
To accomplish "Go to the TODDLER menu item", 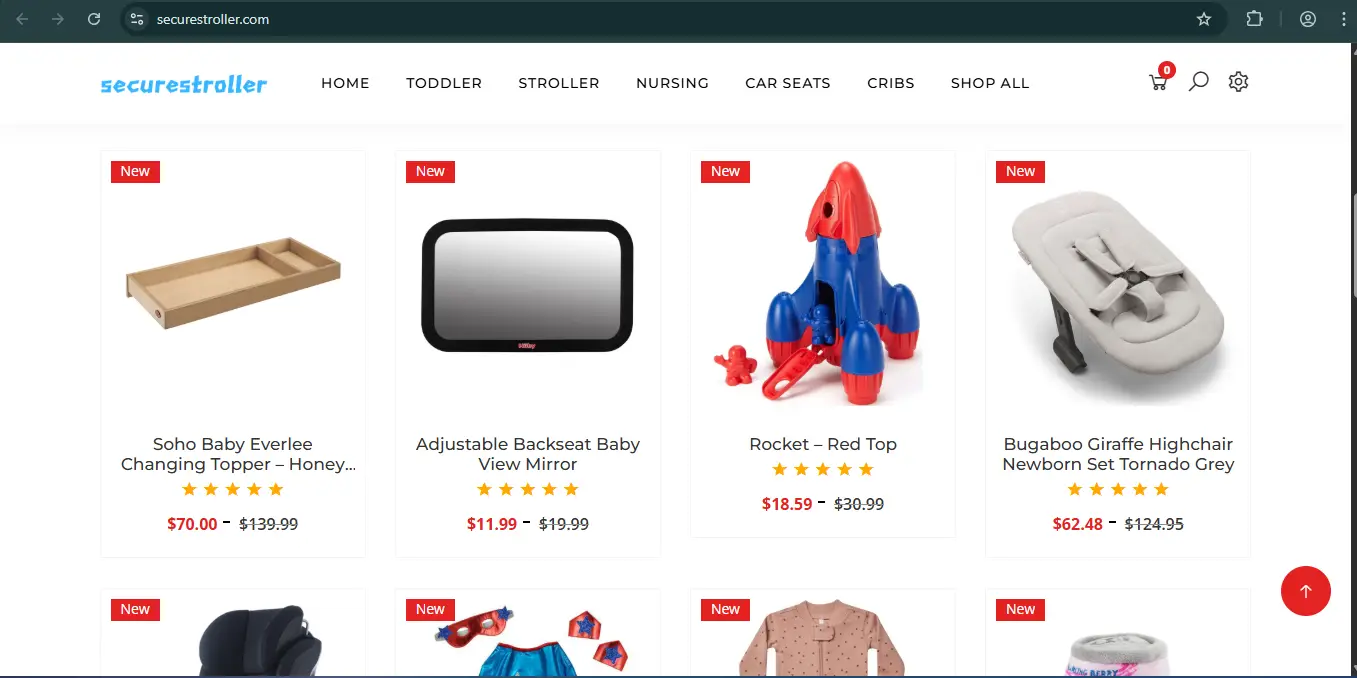I will tap(444, 83).
